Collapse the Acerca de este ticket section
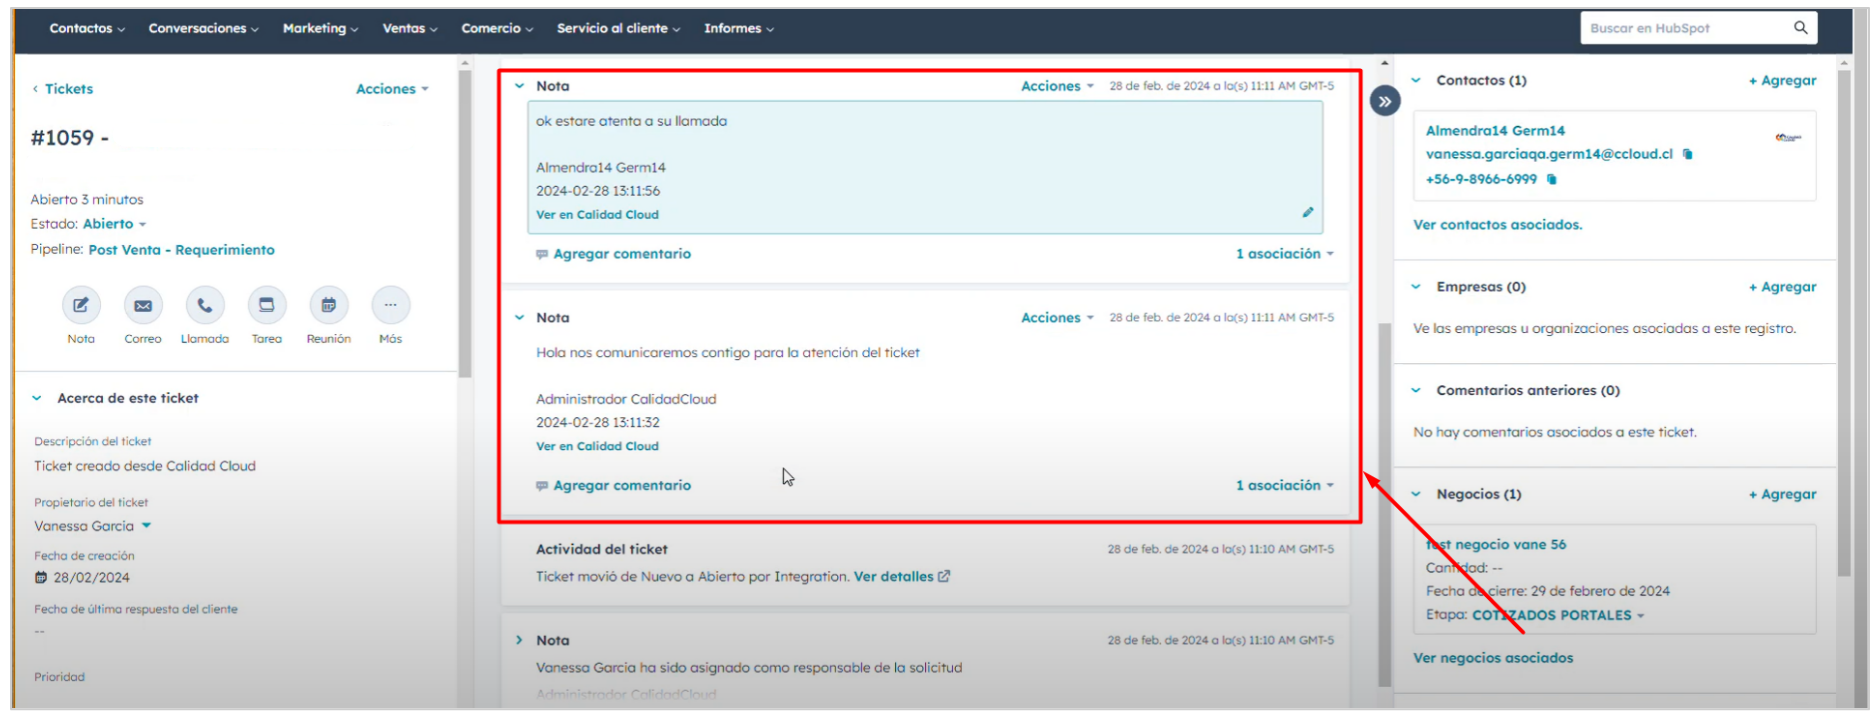Viewport: 1873px width, 718px height. 37,398
